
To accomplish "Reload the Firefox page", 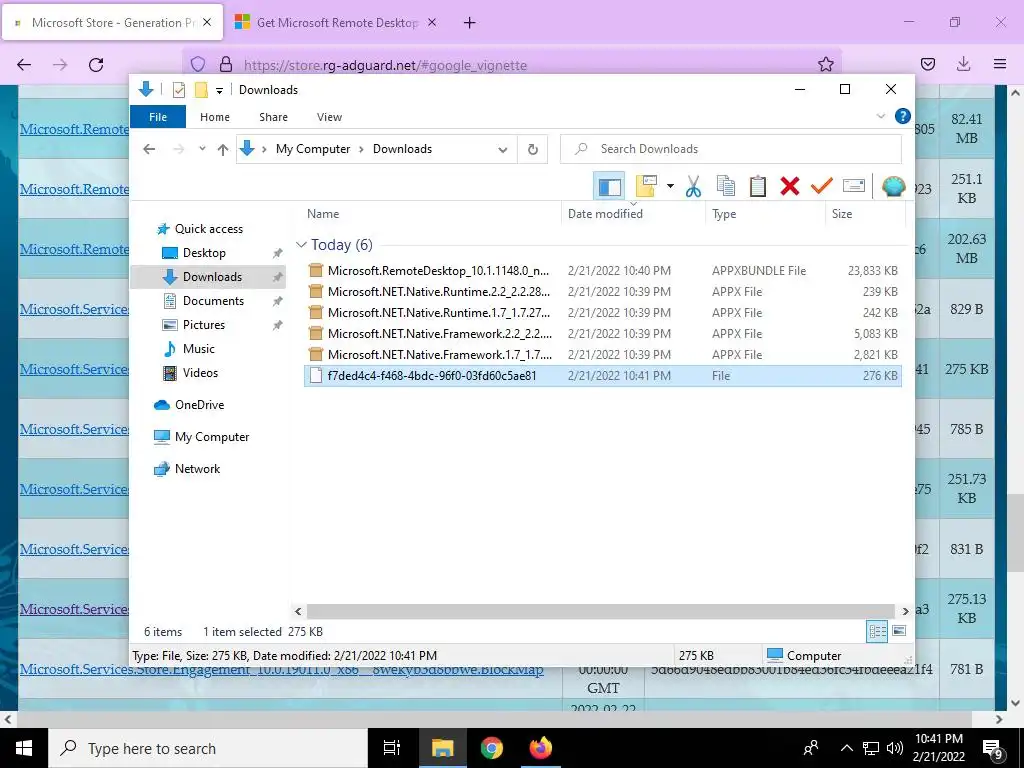I will (x=96, y=65).
